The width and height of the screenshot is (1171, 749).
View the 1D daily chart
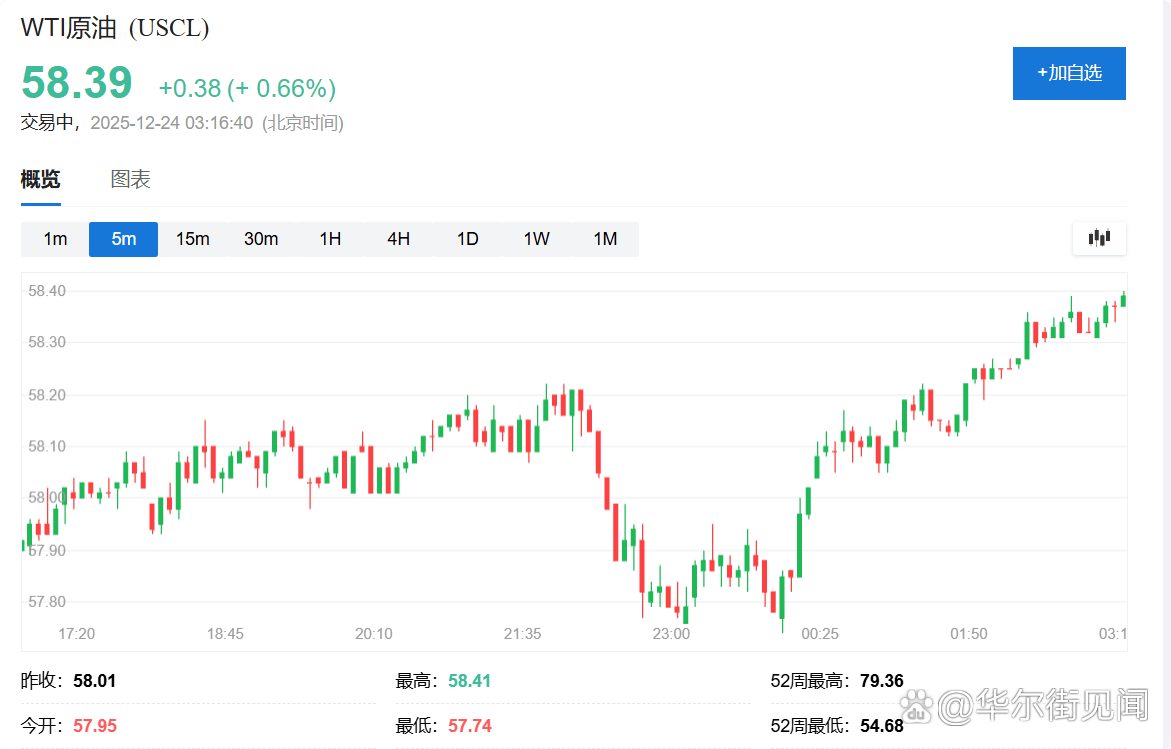[x=466, y=239]
